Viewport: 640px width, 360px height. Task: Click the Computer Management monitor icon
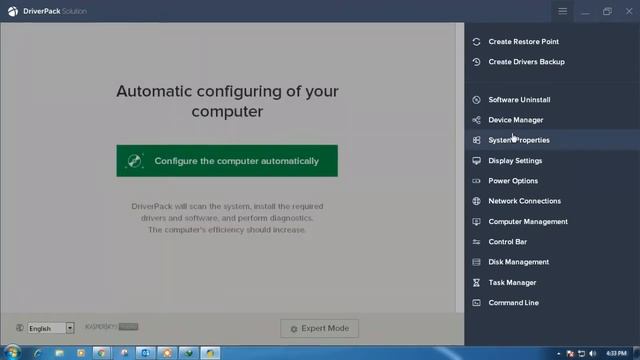(476, 222)
